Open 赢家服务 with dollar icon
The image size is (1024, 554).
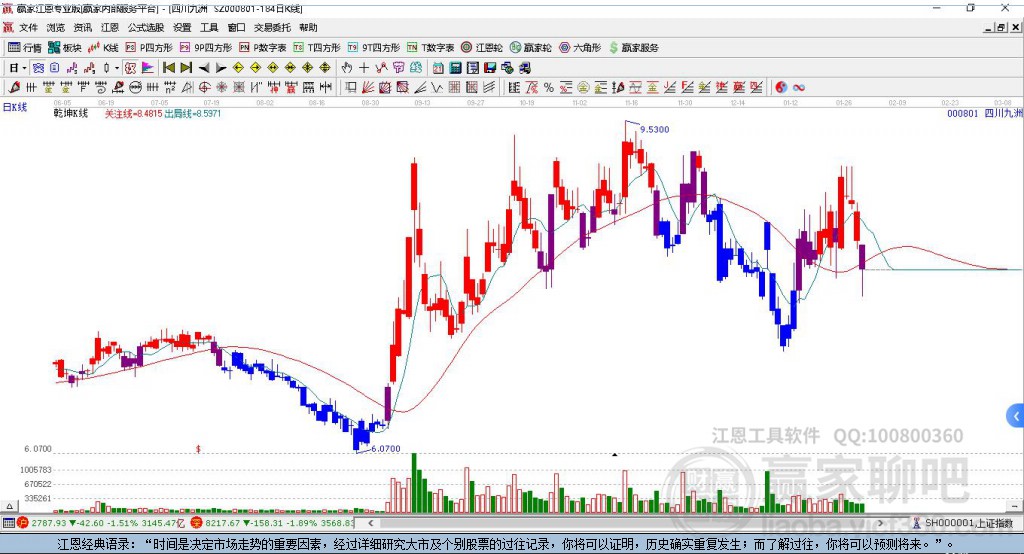tap(633, 48)
